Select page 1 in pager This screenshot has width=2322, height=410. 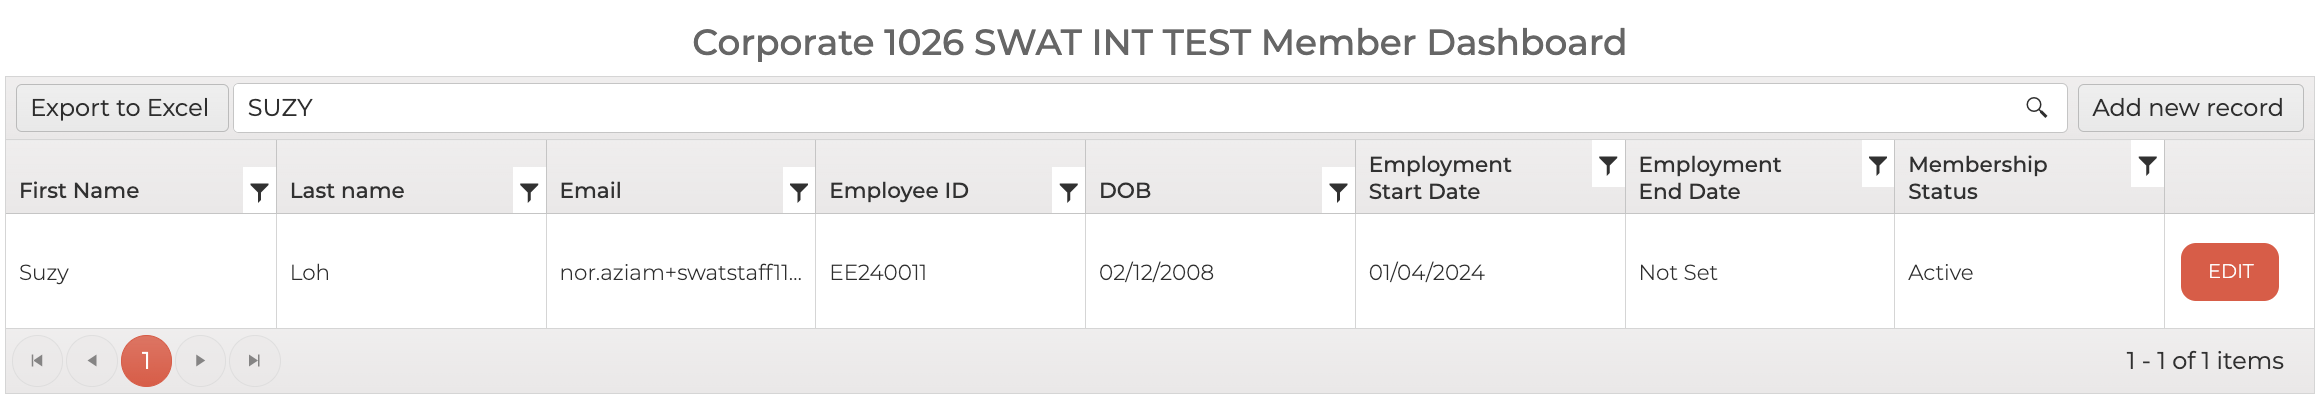tap(146, 361)
